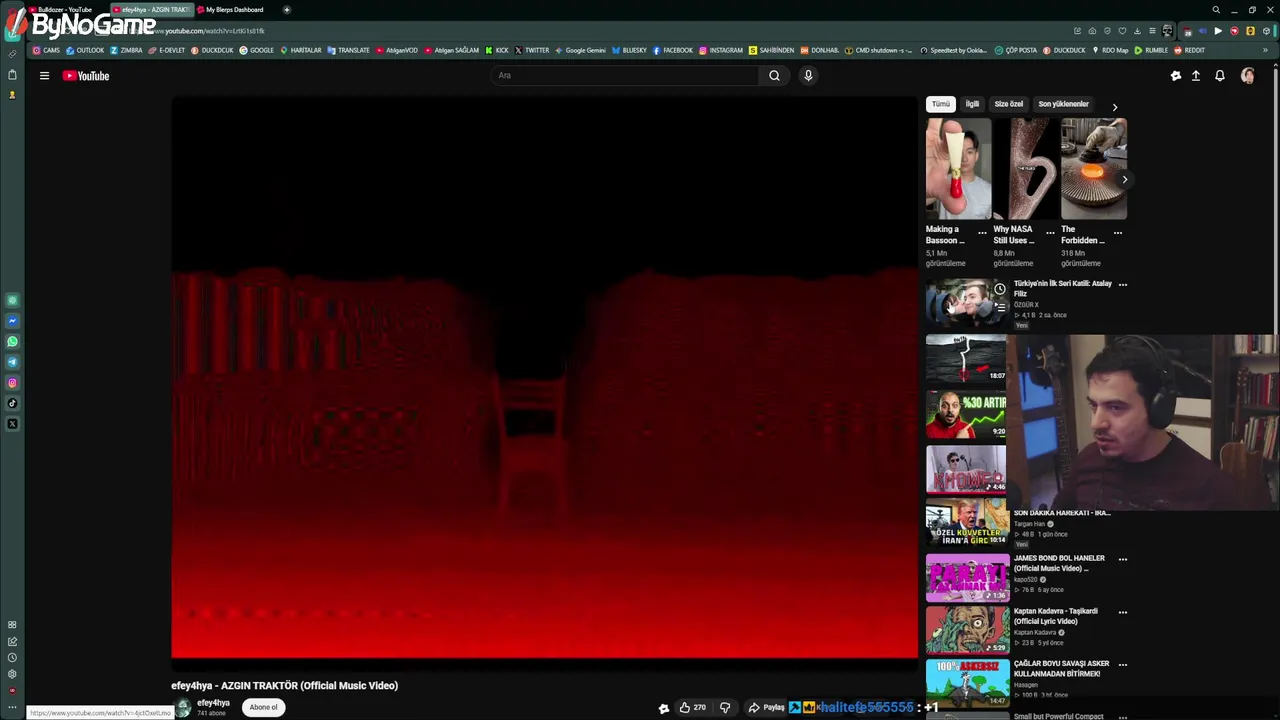Viewport: 1280px width, 720px height.
Task: Open a new browser tab
Action: [x=286, y=10]
